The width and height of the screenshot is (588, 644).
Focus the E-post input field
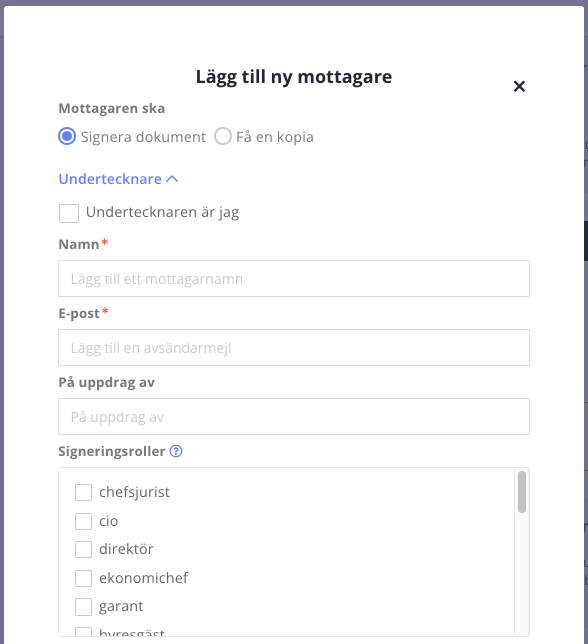[294, 347]
